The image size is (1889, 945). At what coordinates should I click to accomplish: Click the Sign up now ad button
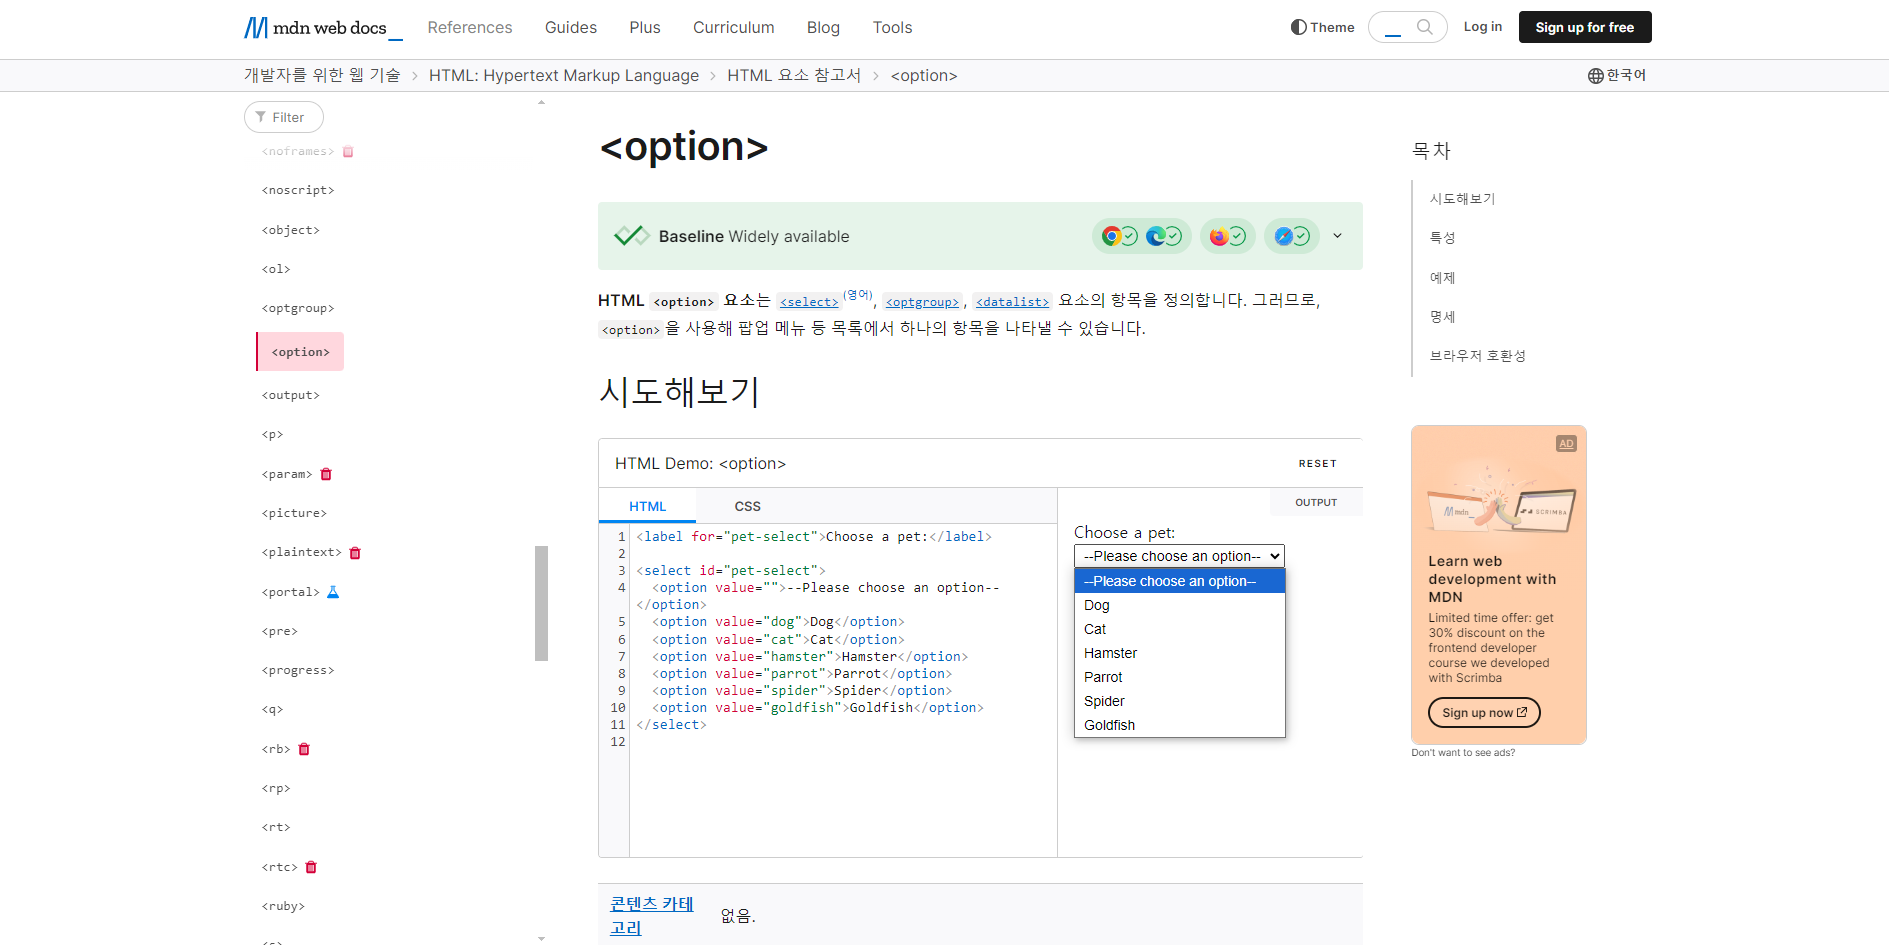(1484, 713)
